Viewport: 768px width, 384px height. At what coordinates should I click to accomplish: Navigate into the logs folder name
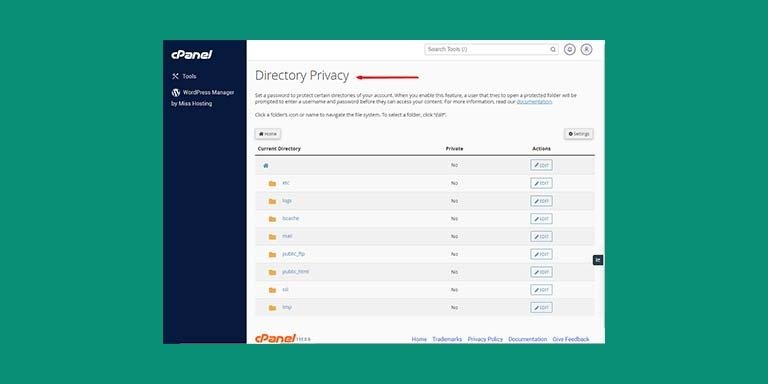pos(287,201)
